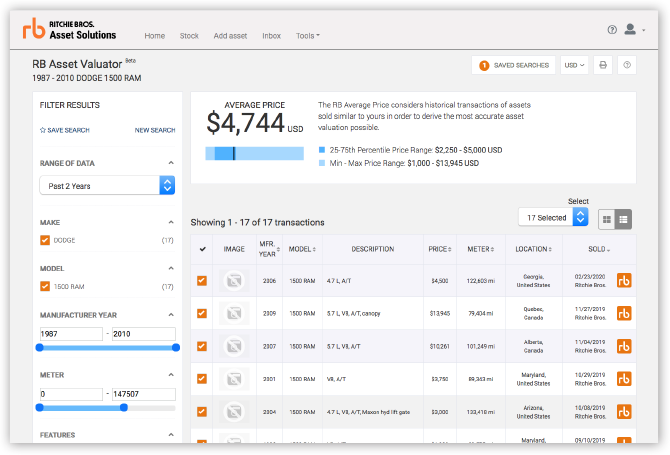Click rb logo for 10/29/2019 Maryland row
This screenshot has height=455, width=670.
tap(624, 379)
